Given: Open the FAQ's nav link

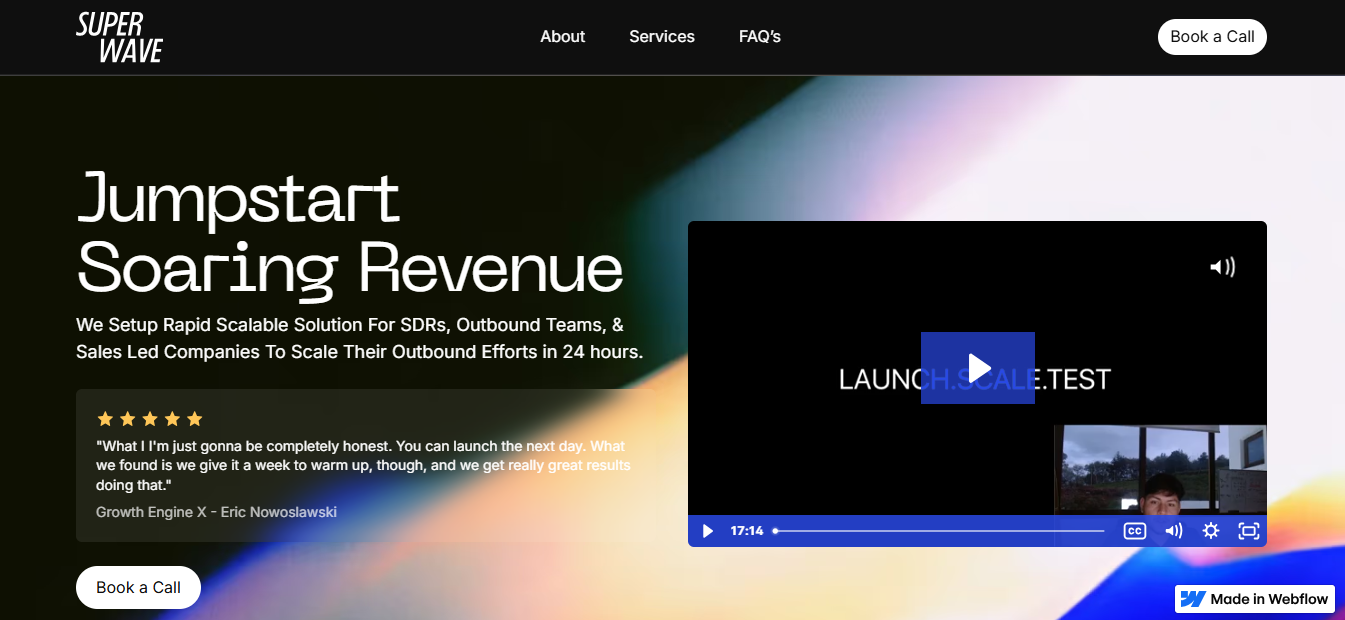Looking at the screenshot, I should click(760, 37).
